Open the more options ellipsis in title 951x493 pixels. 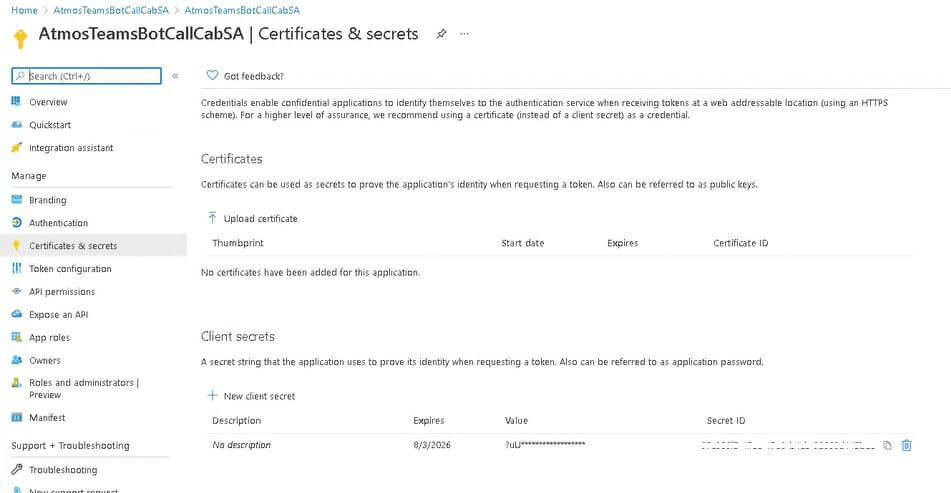pos(464,34)
